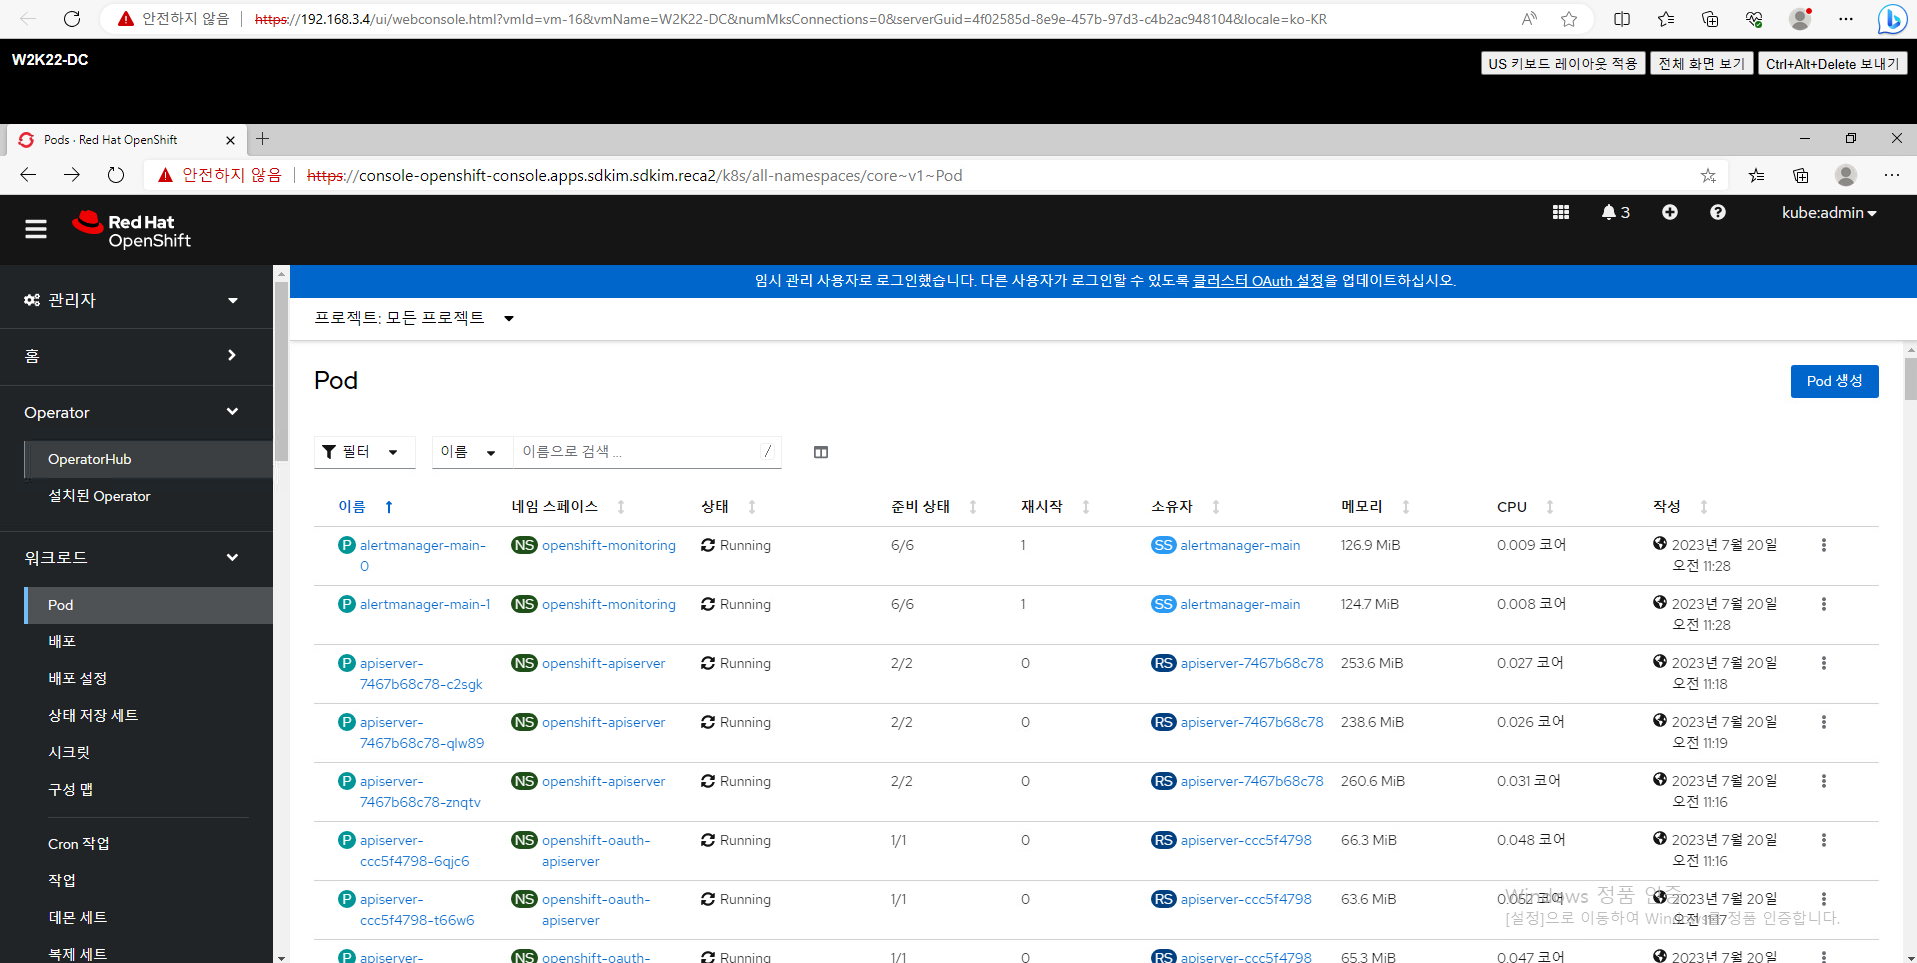Open the notifications bell showing 3
Viewport: 1917px width, 963px height.
point(1615,212)
